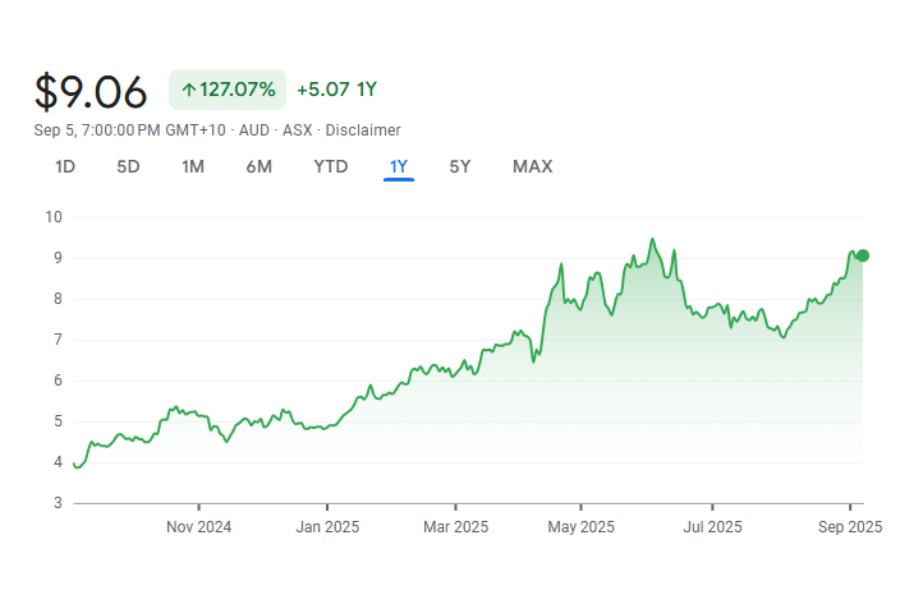Open the 6M chart view

(x=259, y=167)
